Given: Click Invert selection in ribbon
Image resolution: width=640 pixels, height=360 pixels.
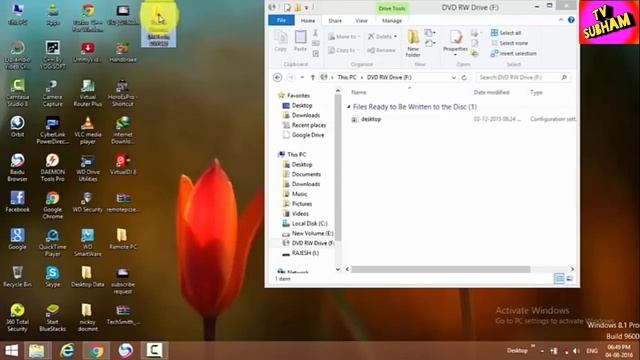Looking at the screenshot, I should pyautogui.click(x=513, y=53).
